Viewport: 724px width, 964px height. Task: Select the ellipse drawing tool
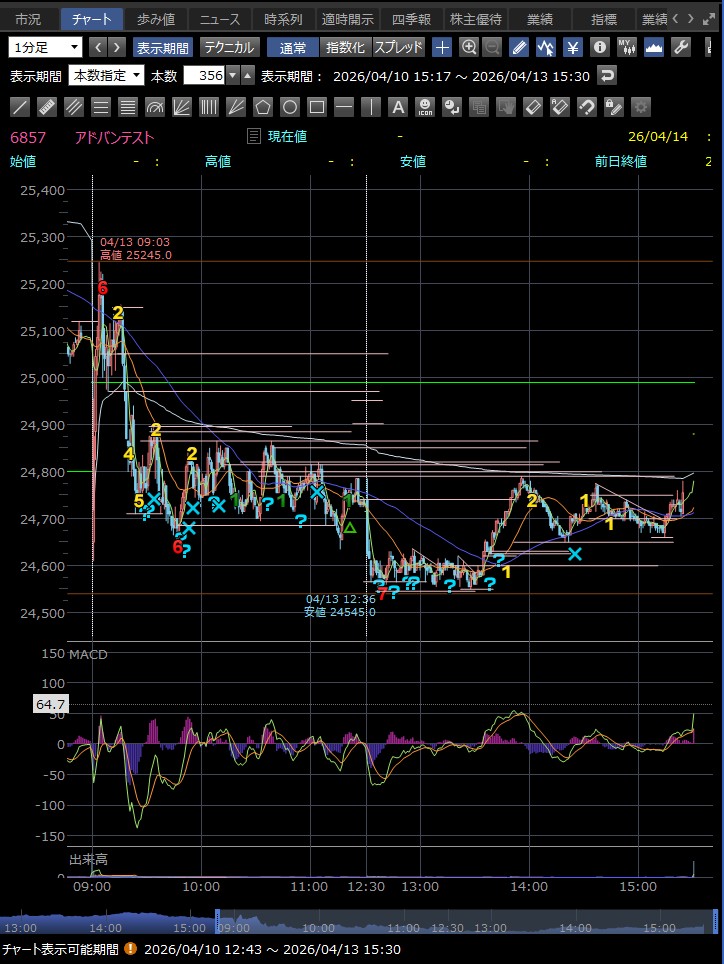[290, 107]
